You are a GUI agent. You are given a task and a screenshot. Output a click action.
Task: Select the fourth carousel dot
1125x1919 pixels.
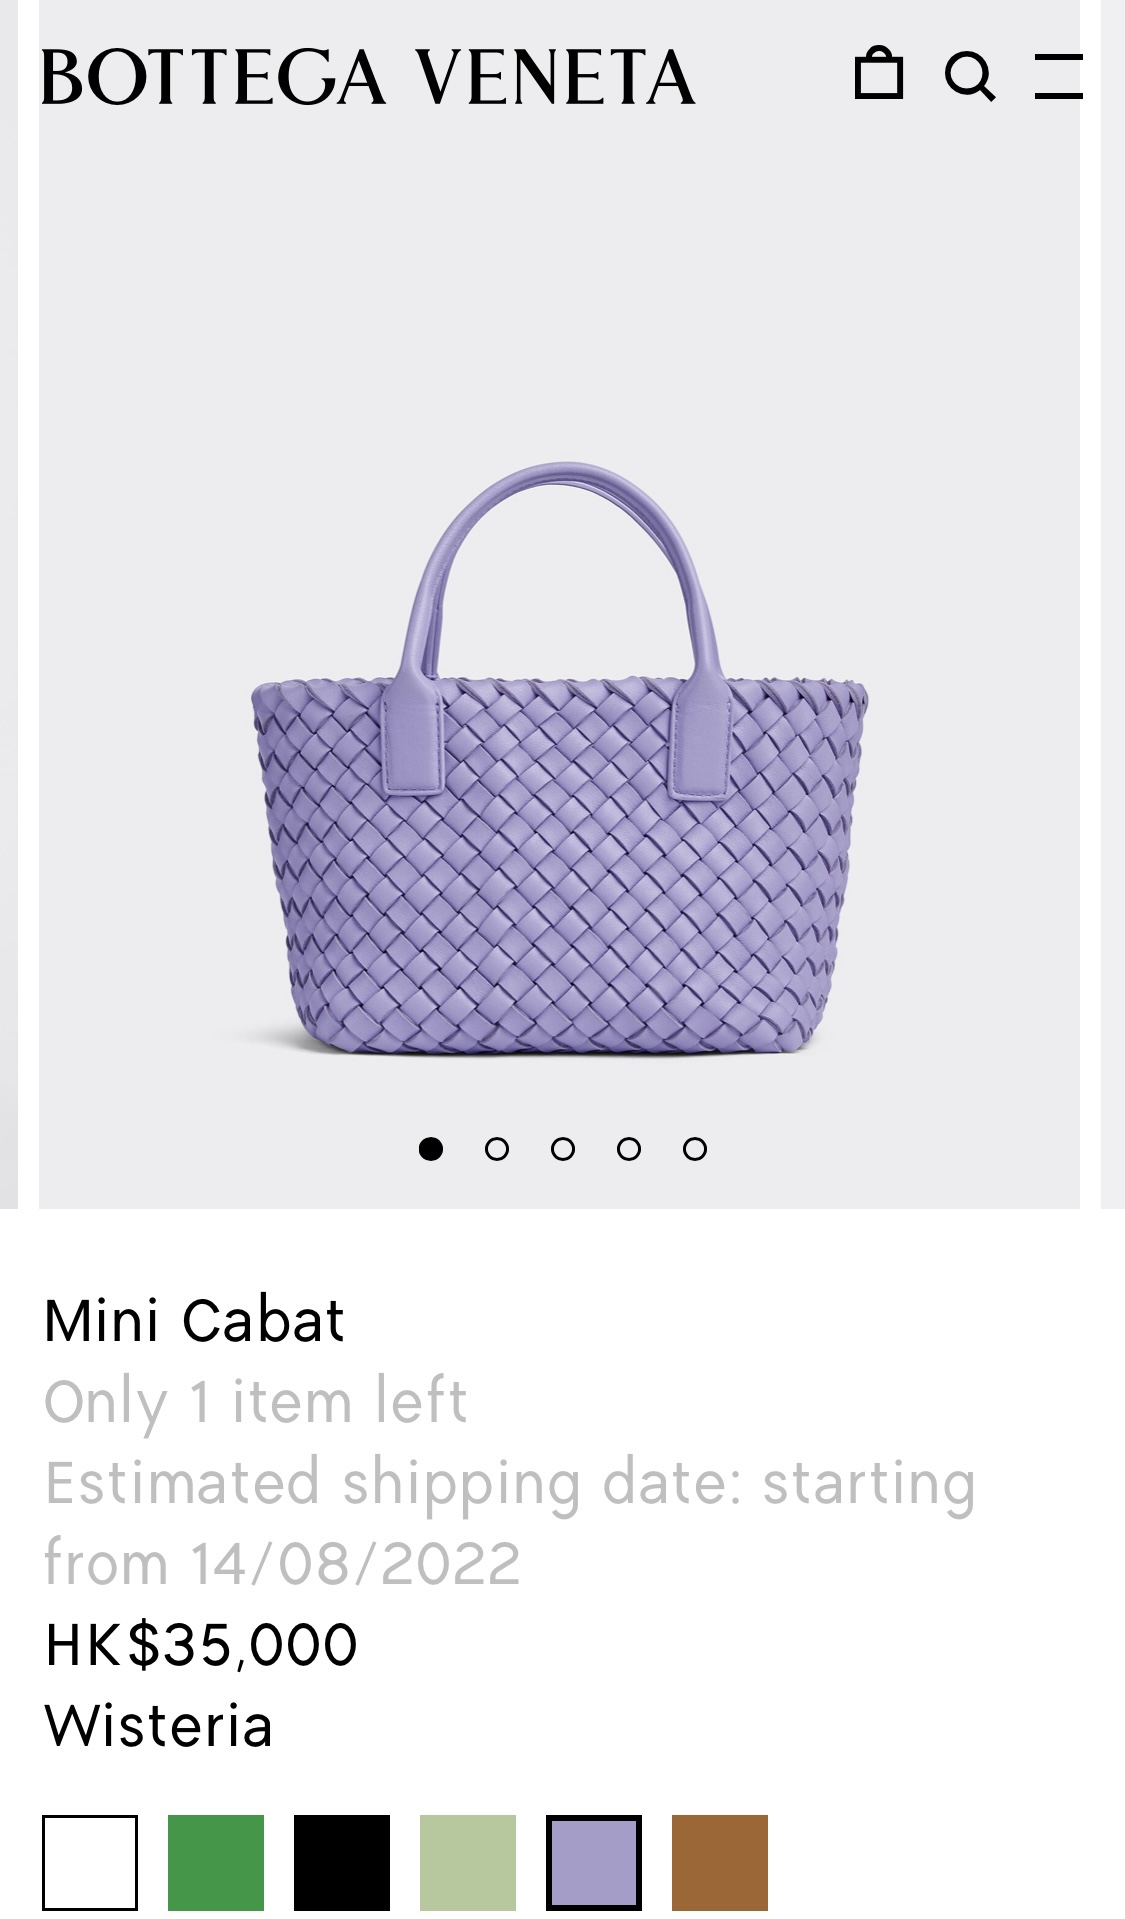pyautogui.click(x=628, y=1149)
